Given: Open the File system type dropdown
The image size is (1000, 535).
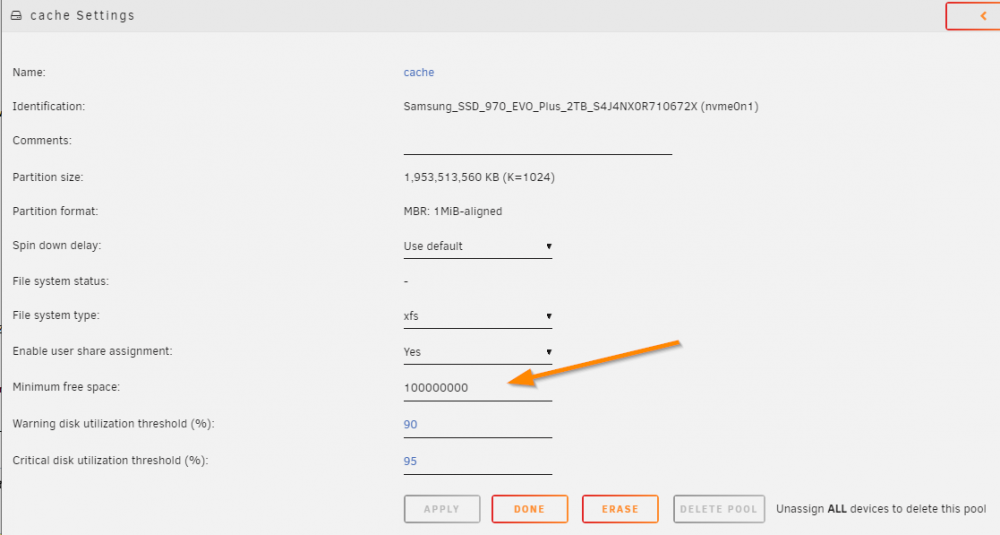Looking at the screenshot, I should (x=478, y=316).
